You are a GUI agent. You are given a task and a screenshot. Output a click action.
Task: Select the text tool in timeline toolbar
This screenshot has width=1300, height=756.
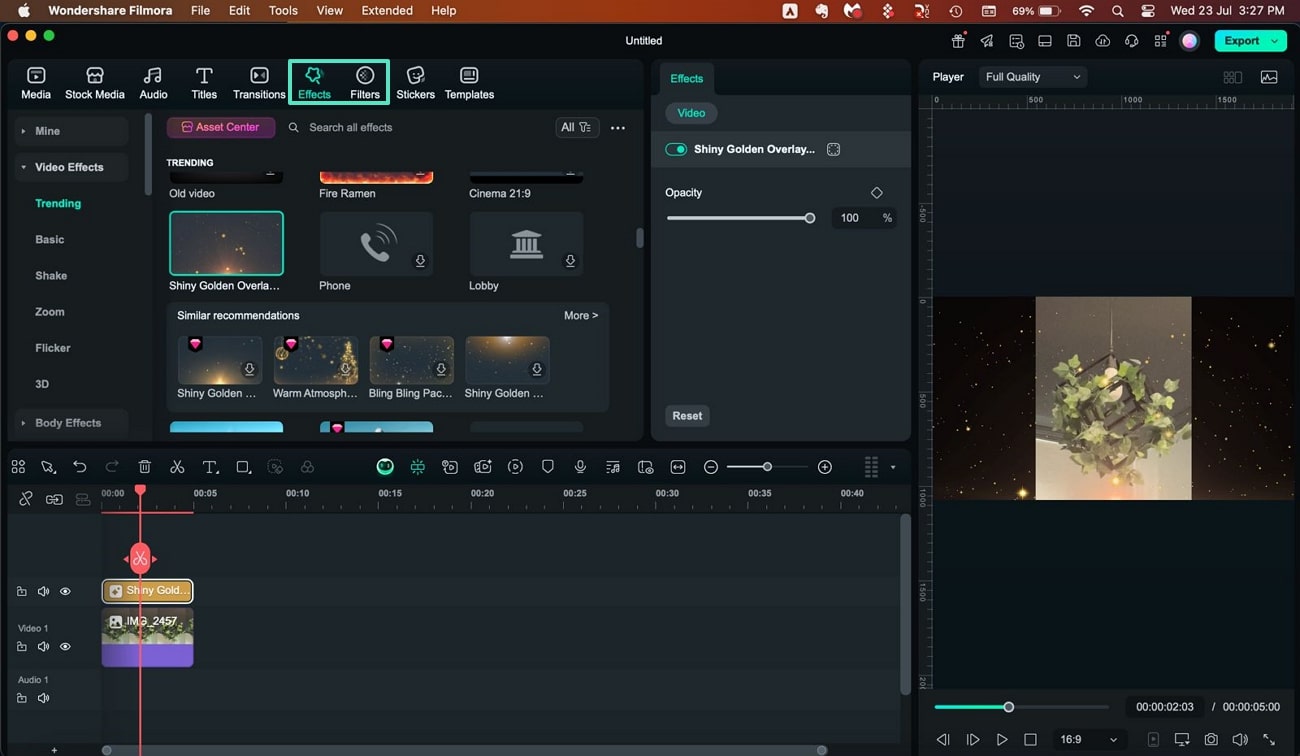[210, 467]
